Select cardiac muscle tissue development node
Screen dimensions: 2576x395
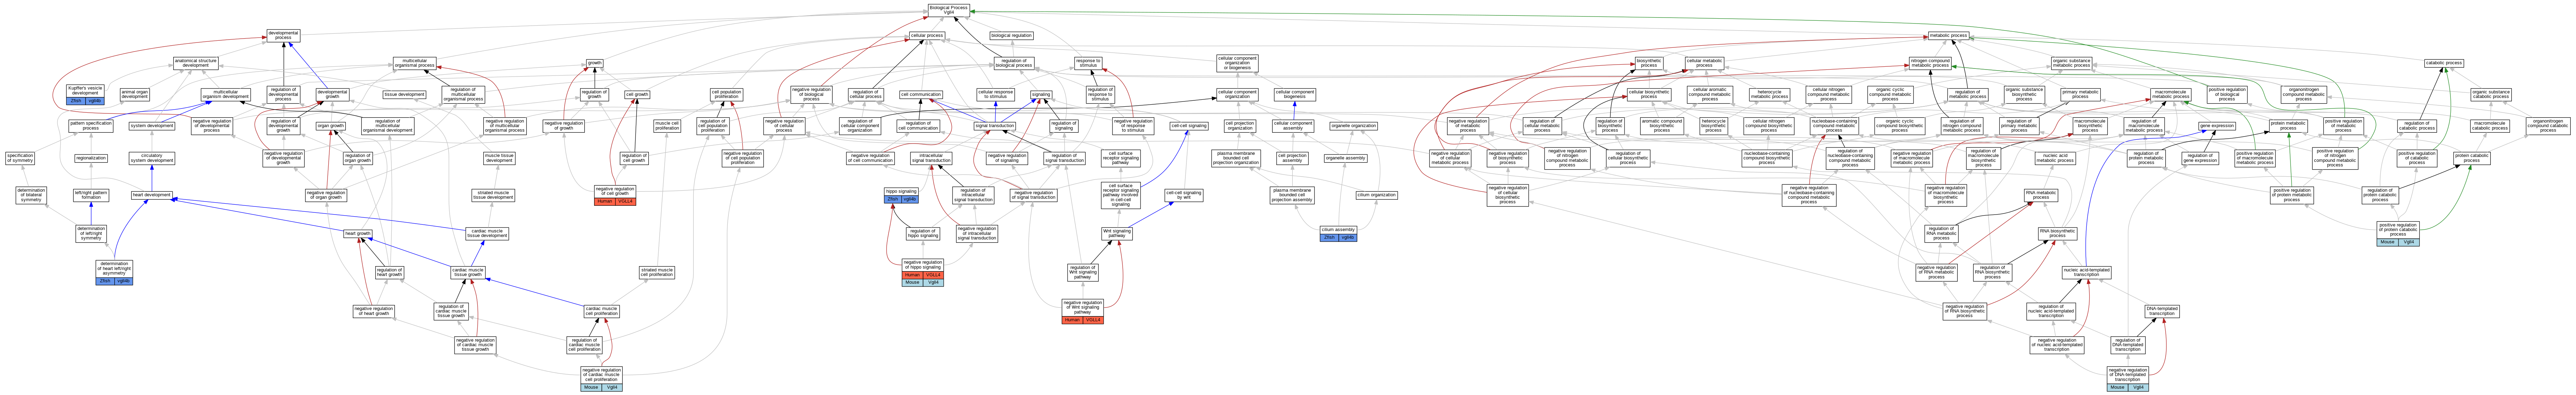pyautogui.click(x=488, y=233)
